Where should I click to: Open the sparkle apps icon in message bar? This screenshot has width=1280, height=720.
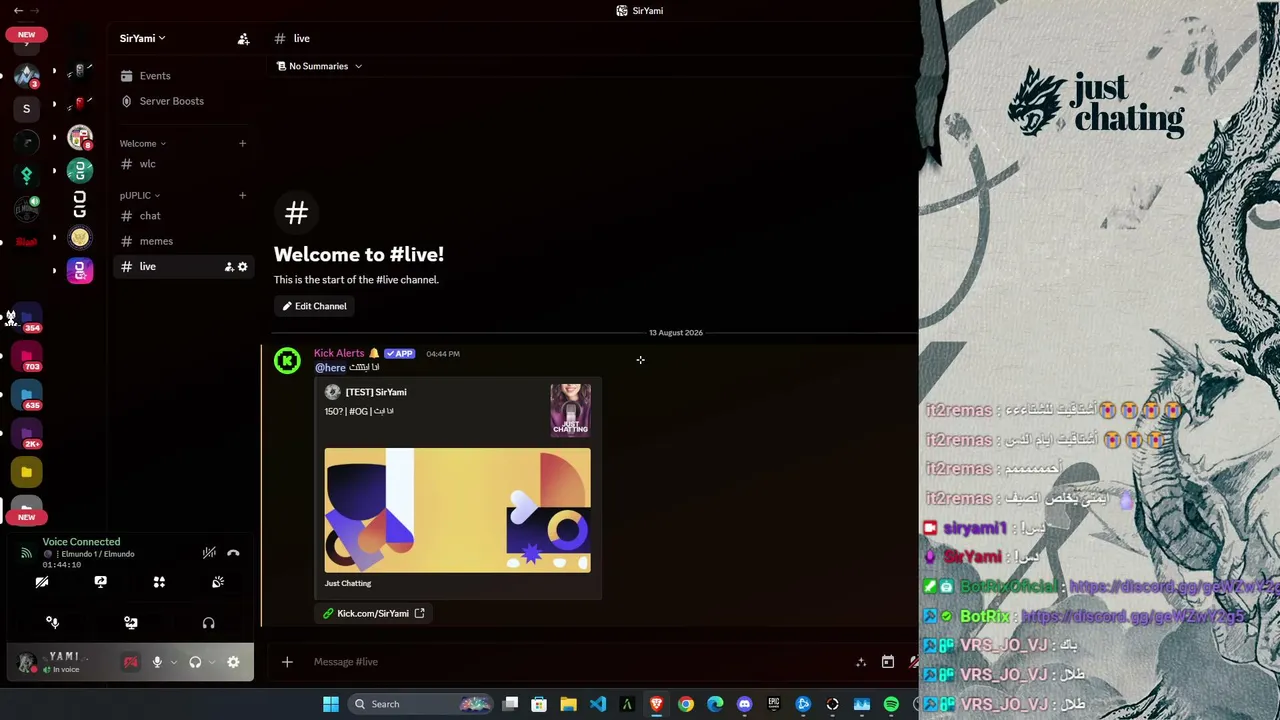click(x=861, y=662)
